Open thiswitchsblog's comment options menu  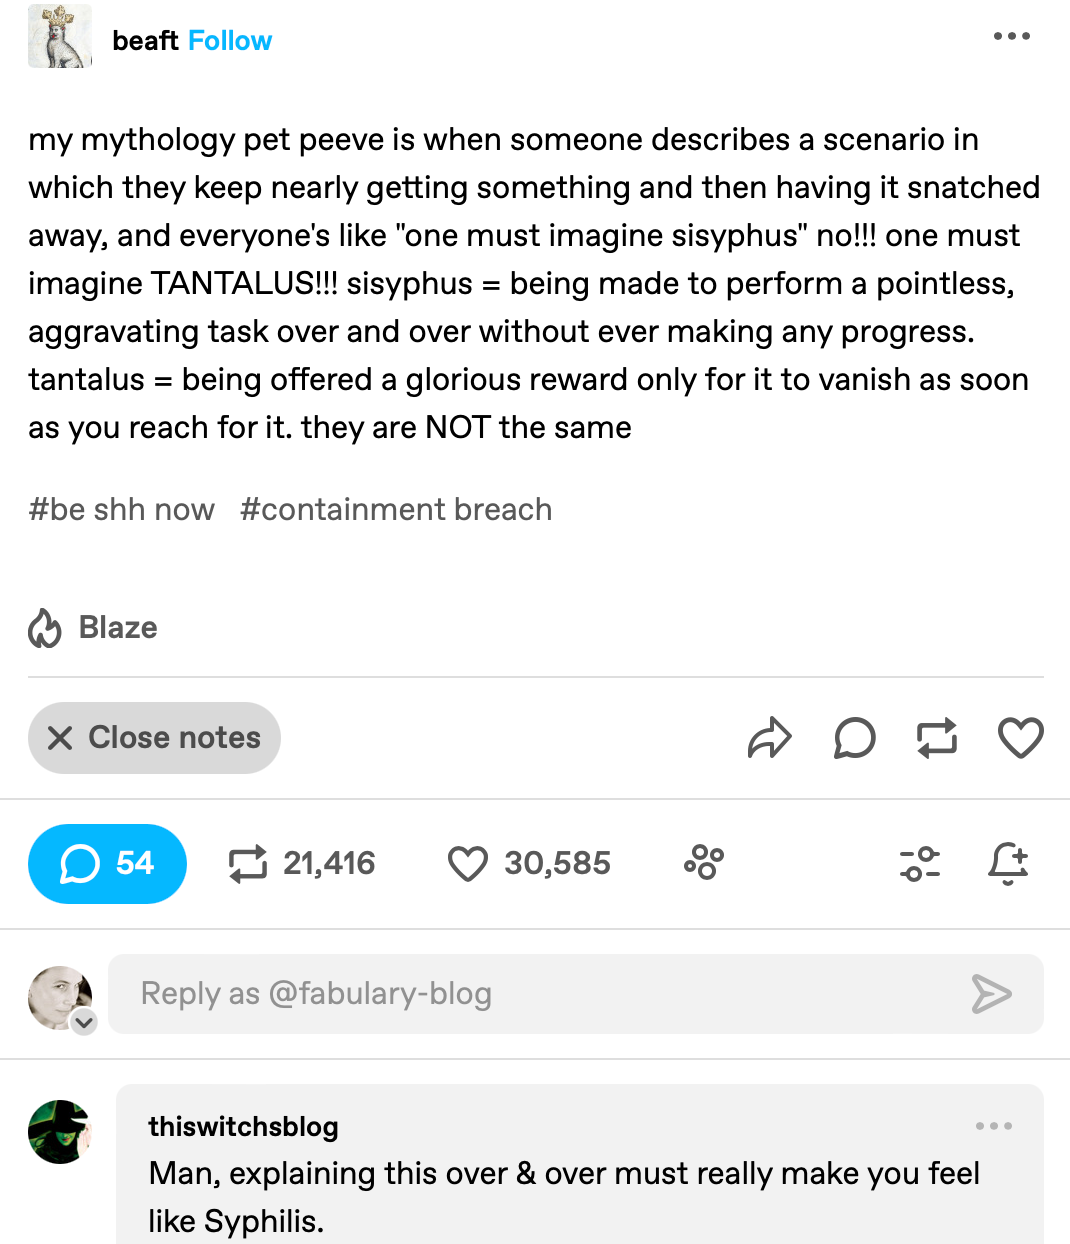pyautogui.click(x=994, y=1126)
